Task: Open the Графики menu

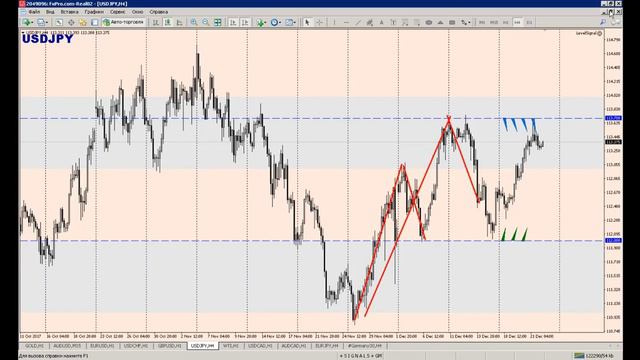Action: tap(94, 12)
